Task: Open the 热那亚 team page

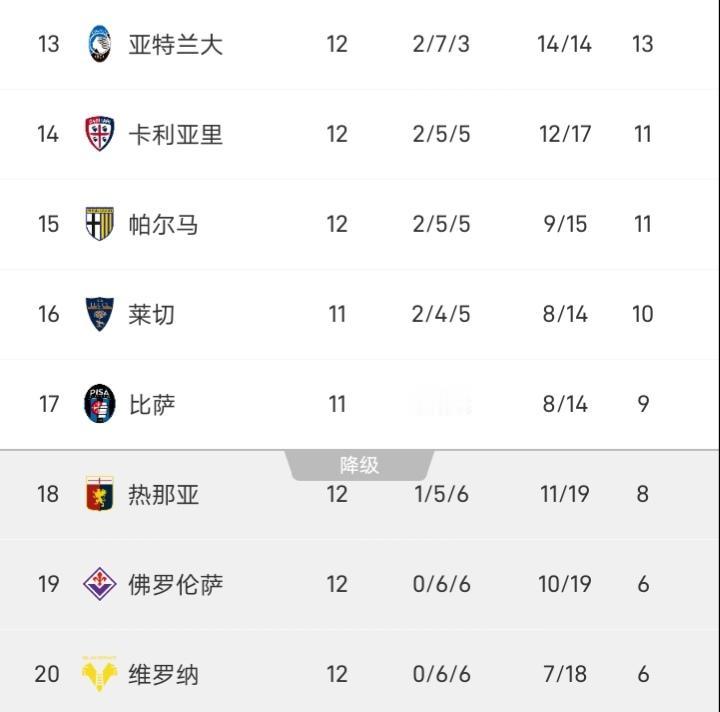Action: 163,494
